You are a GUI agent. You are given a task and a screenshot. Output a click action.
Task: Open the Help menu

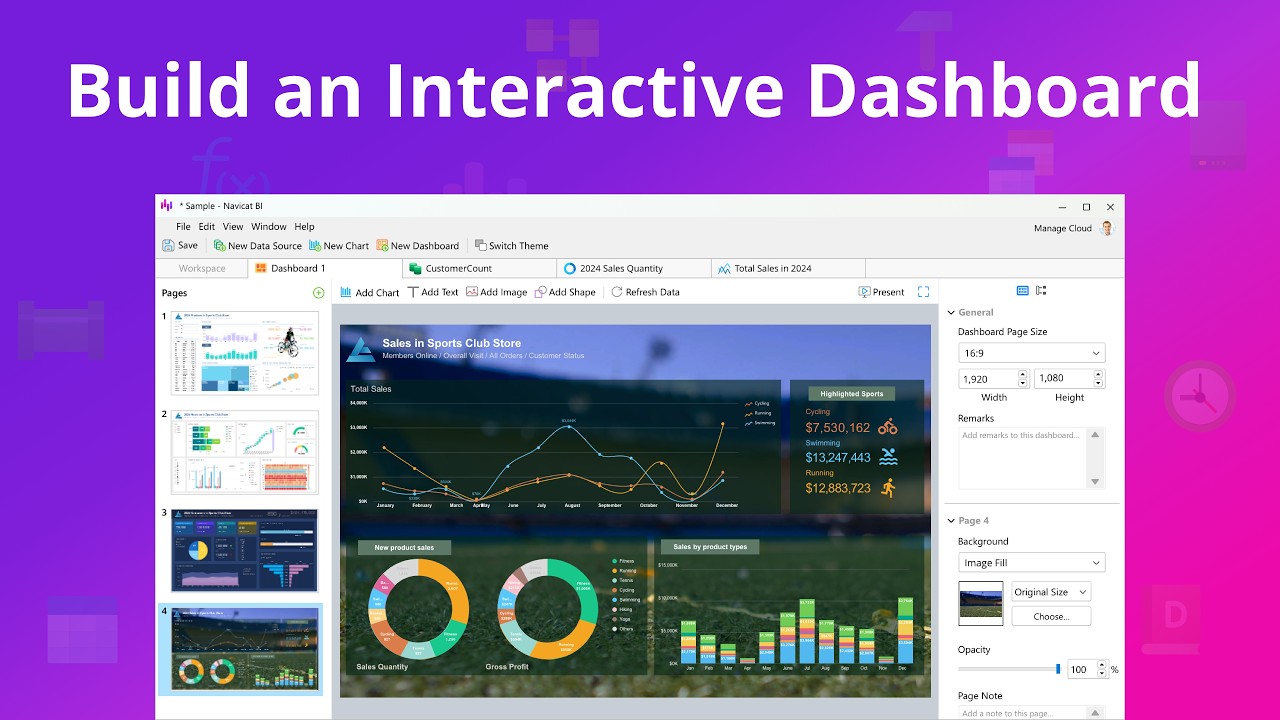(305, 227)
